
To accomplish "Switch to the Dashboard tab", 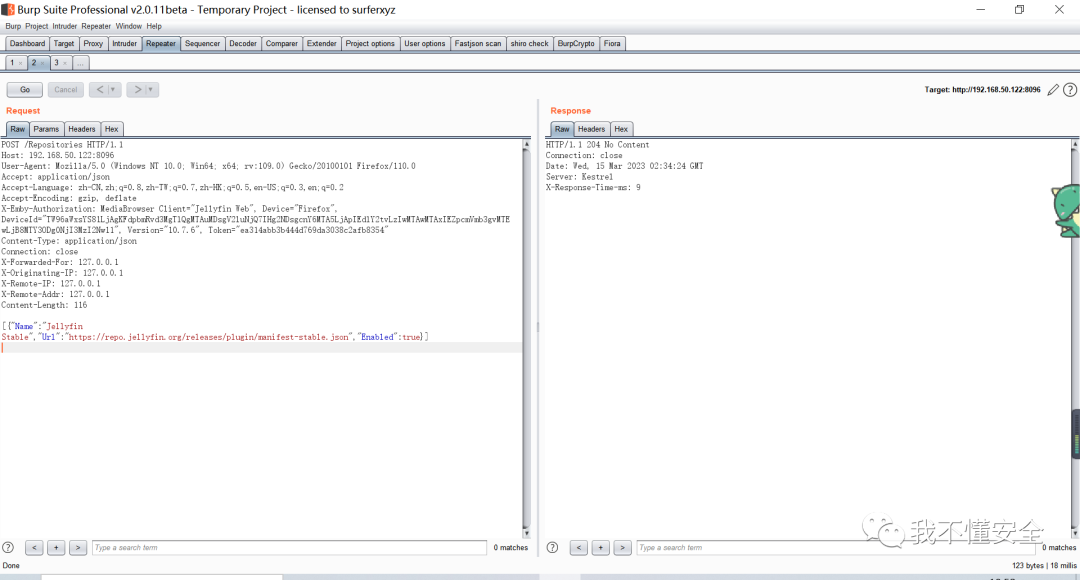I will 28,43.
